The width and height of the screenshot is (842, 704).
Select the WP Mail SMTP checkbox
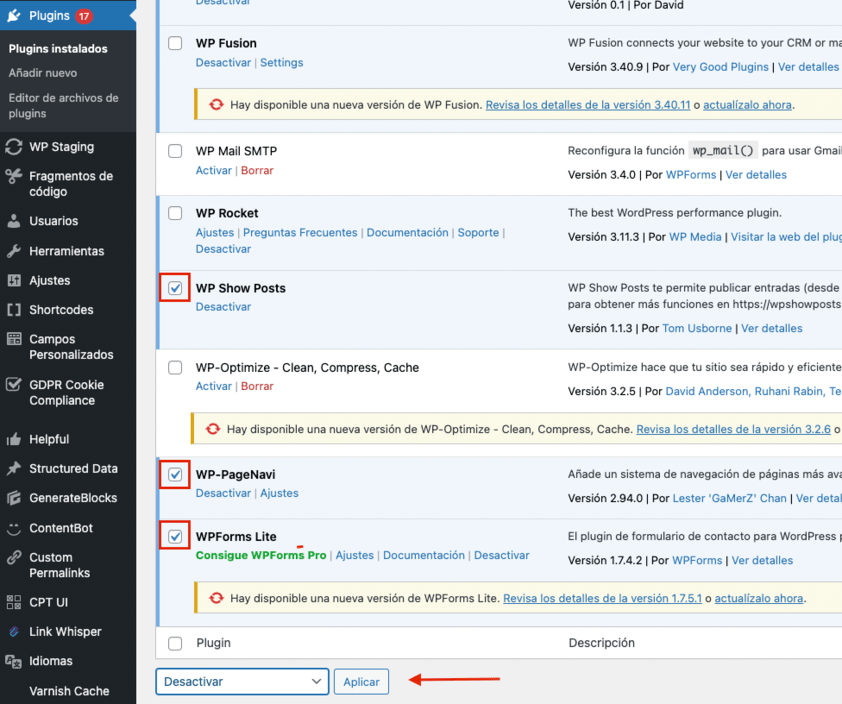click(175, 151)
